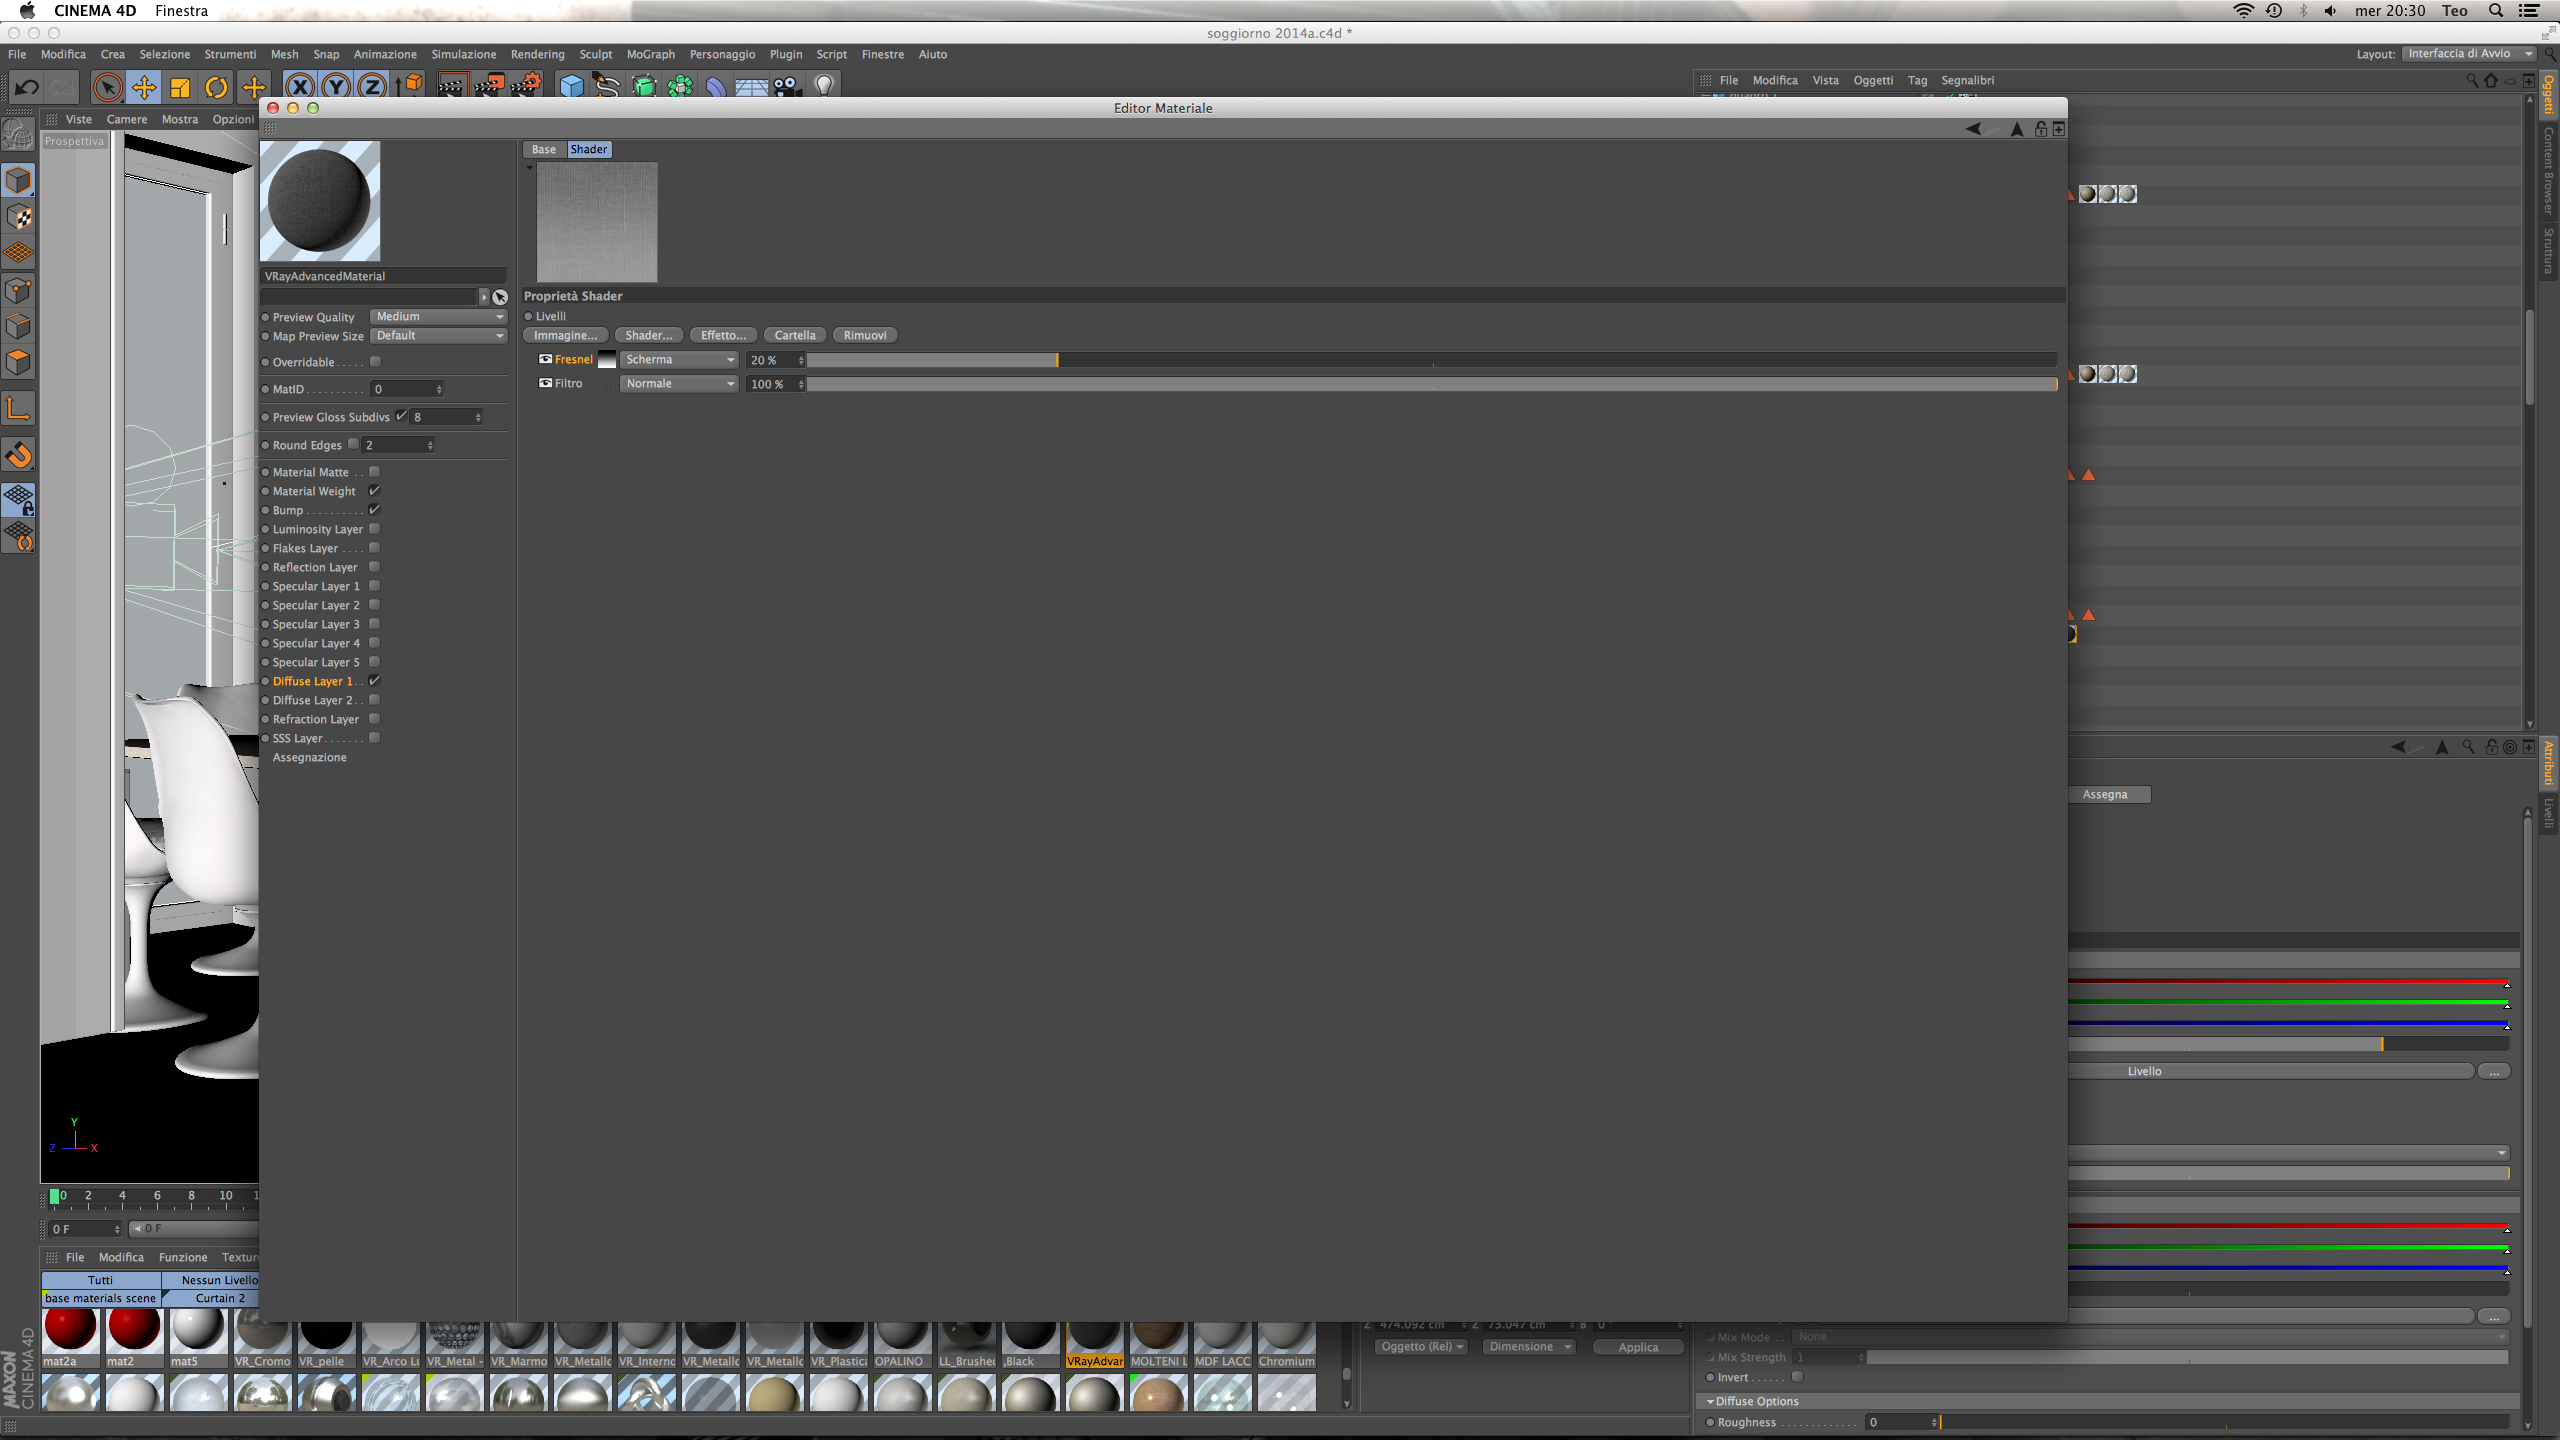The image size is (2560, 1440).
Task: Disable the Bump checkbox
Action: 375,510
